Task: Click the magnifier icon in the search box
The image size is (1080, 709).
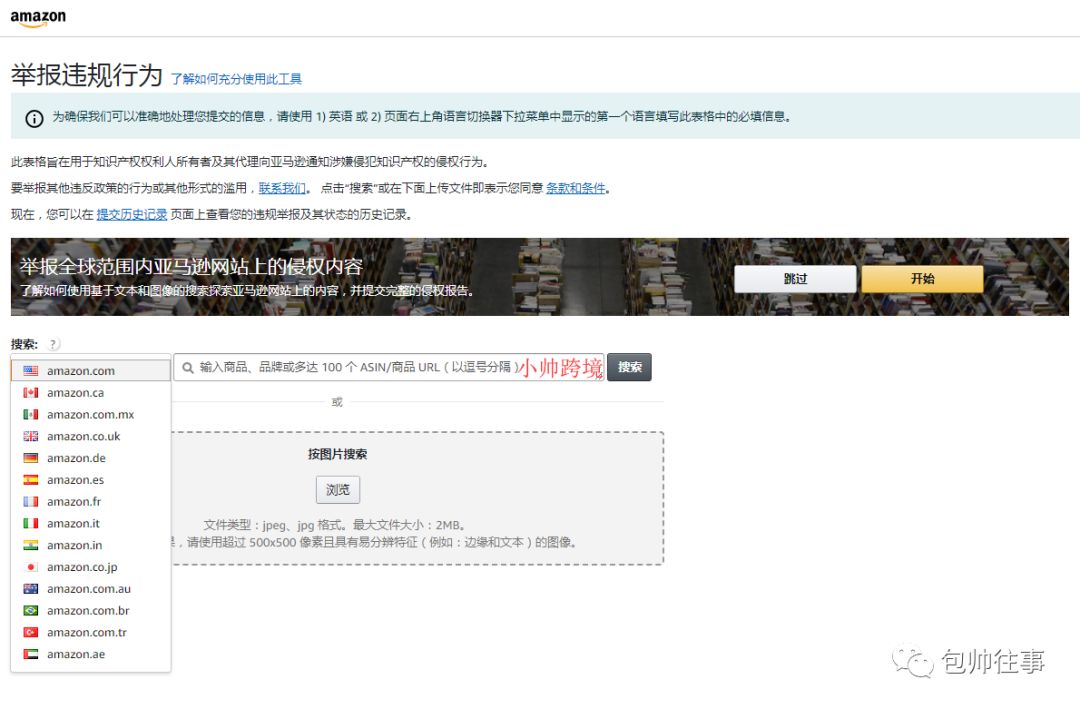Action: (x=187, y=368)
